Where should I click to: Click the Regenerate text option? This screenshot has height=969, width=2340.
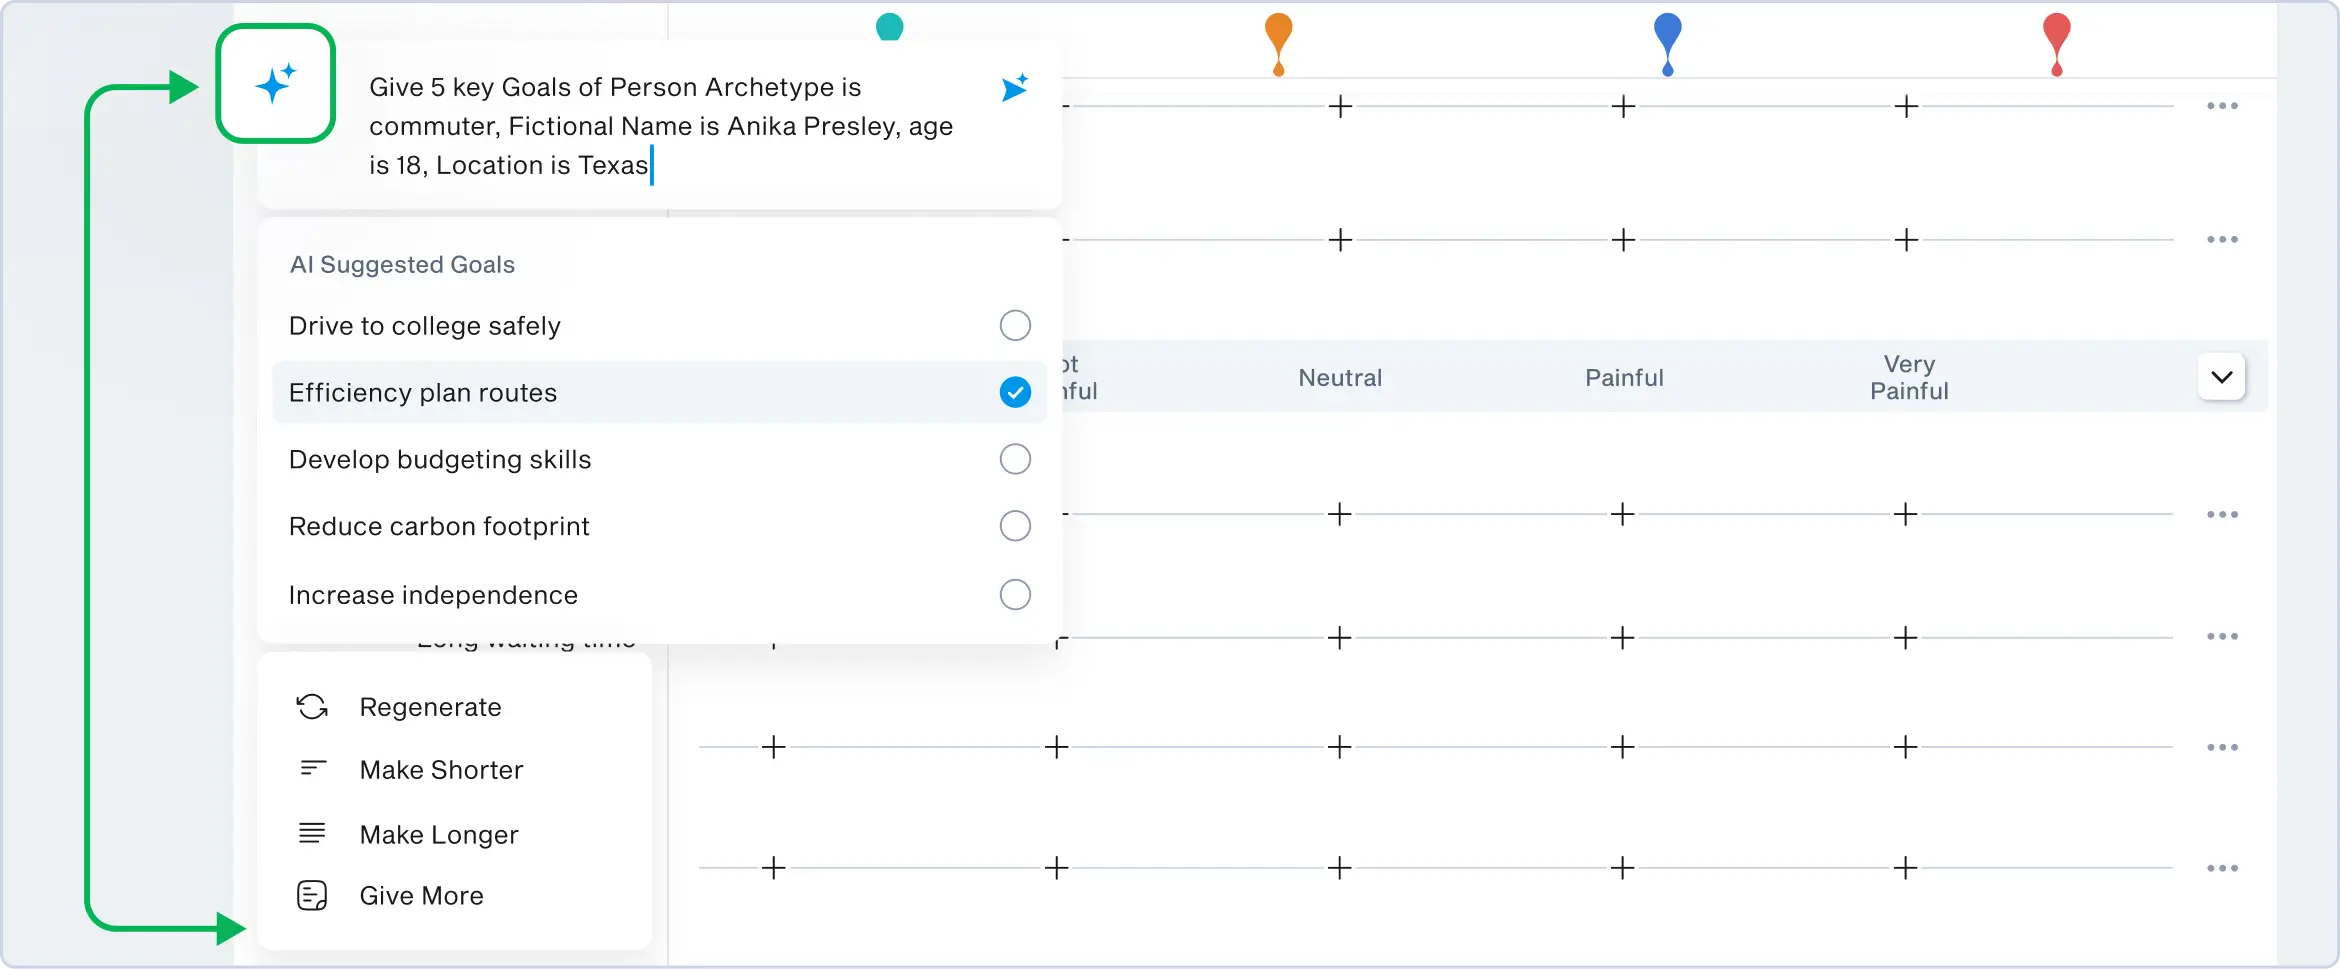click(430, 707)
